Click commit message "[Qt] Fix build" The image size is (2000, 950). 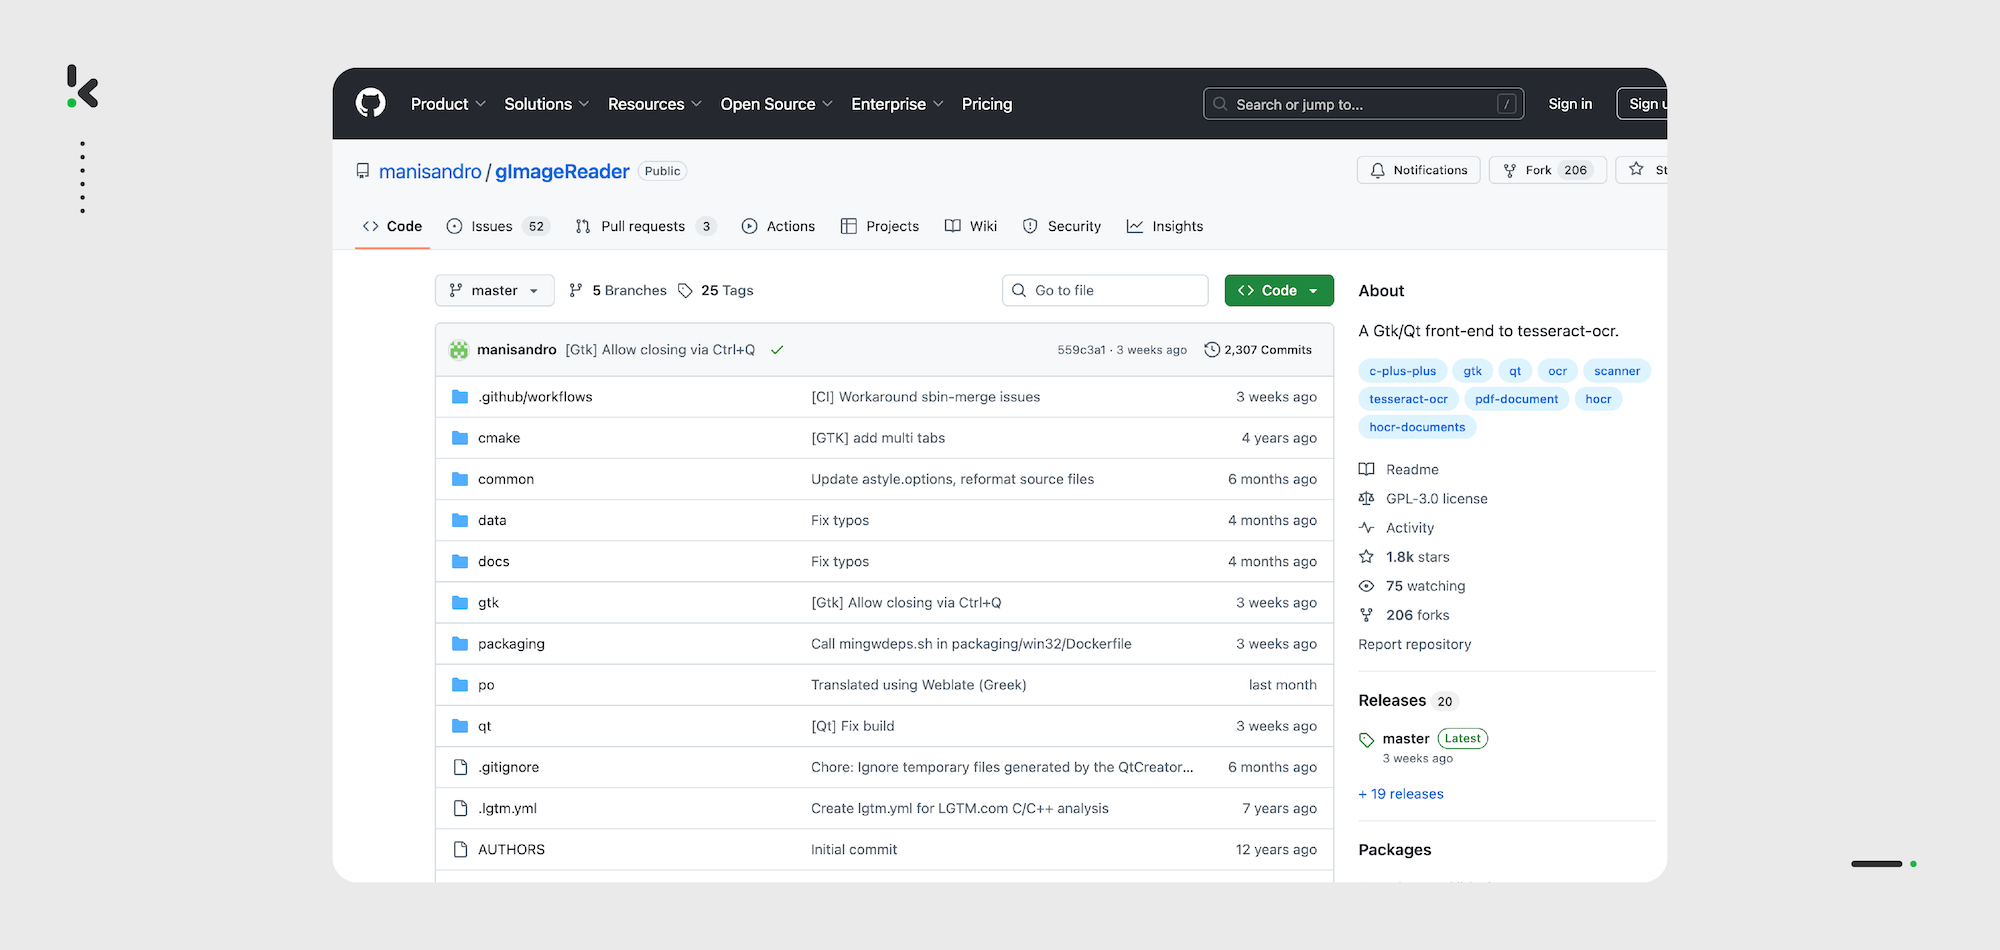coord(853,726)
